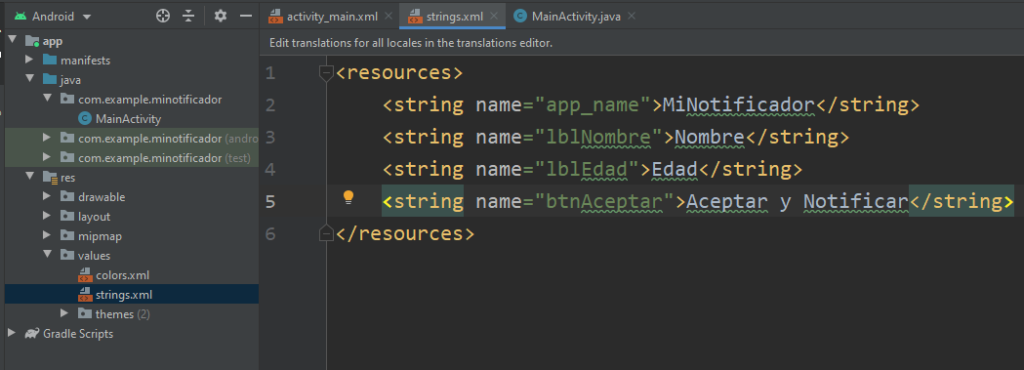Close the strings.xml tab
1024x370 pixels.
pyautogui.click(x=494, y=17)
